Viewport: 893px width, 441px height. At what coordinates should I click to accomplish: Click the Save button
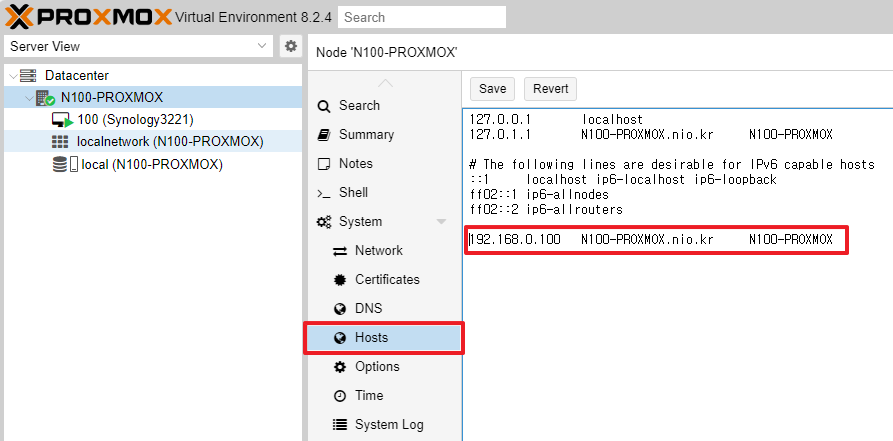click(493, 89)
